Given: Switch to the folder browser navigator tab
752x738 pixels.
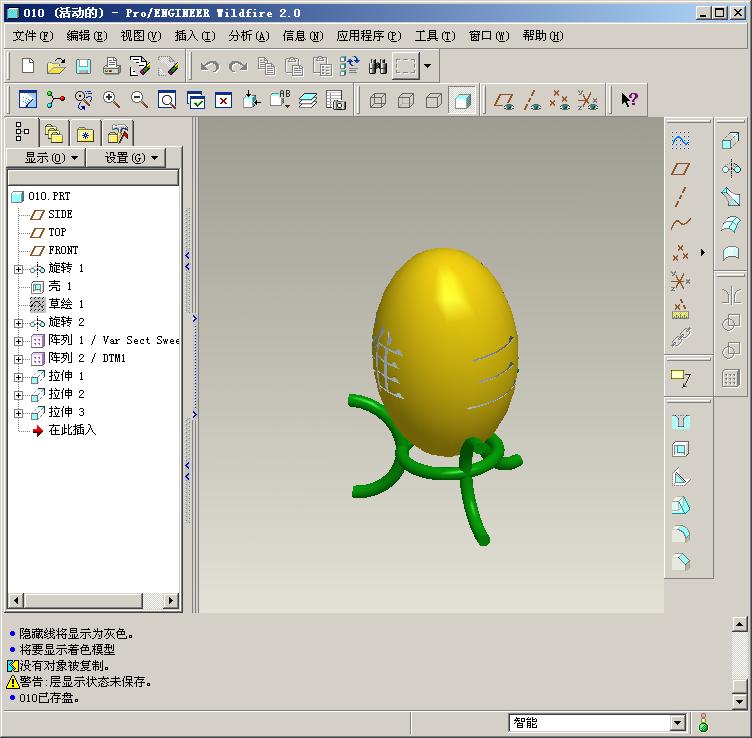Looking at the screenshot, I should pos(54,133).
